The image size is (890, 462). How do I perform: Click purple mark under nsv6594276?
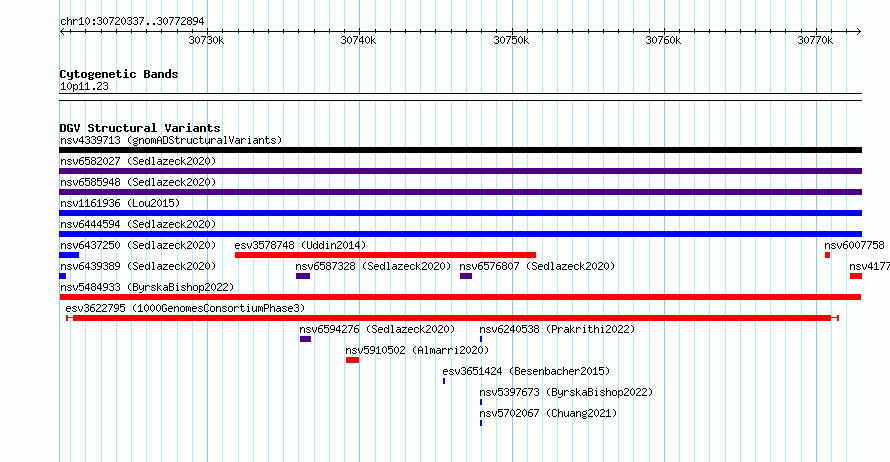305,339
